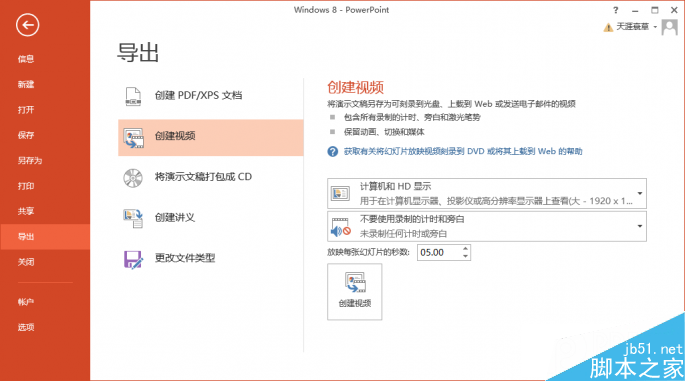Choose 关闭 in the sidebar
685x381 pixels.
26,262
